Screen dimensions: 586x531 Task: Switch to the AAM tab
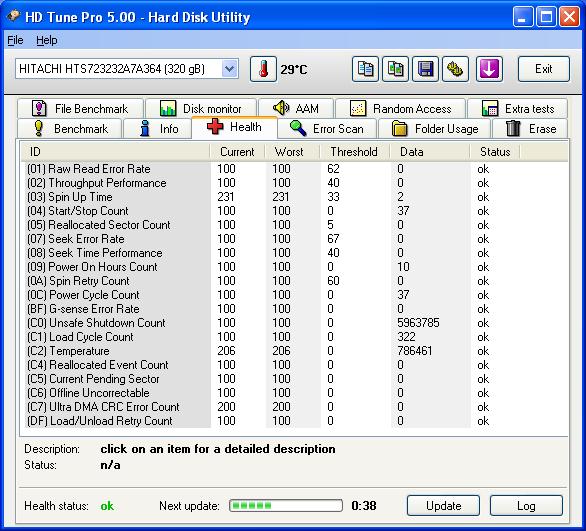point(296,109)
